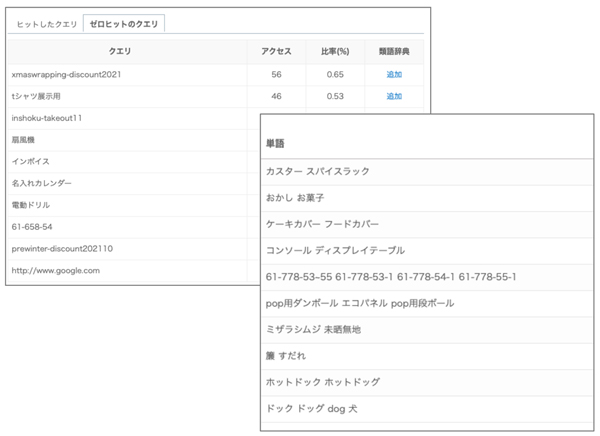Select query 名入れカレンダー
This screenshot has height=436, width=600.
(41, 183)
